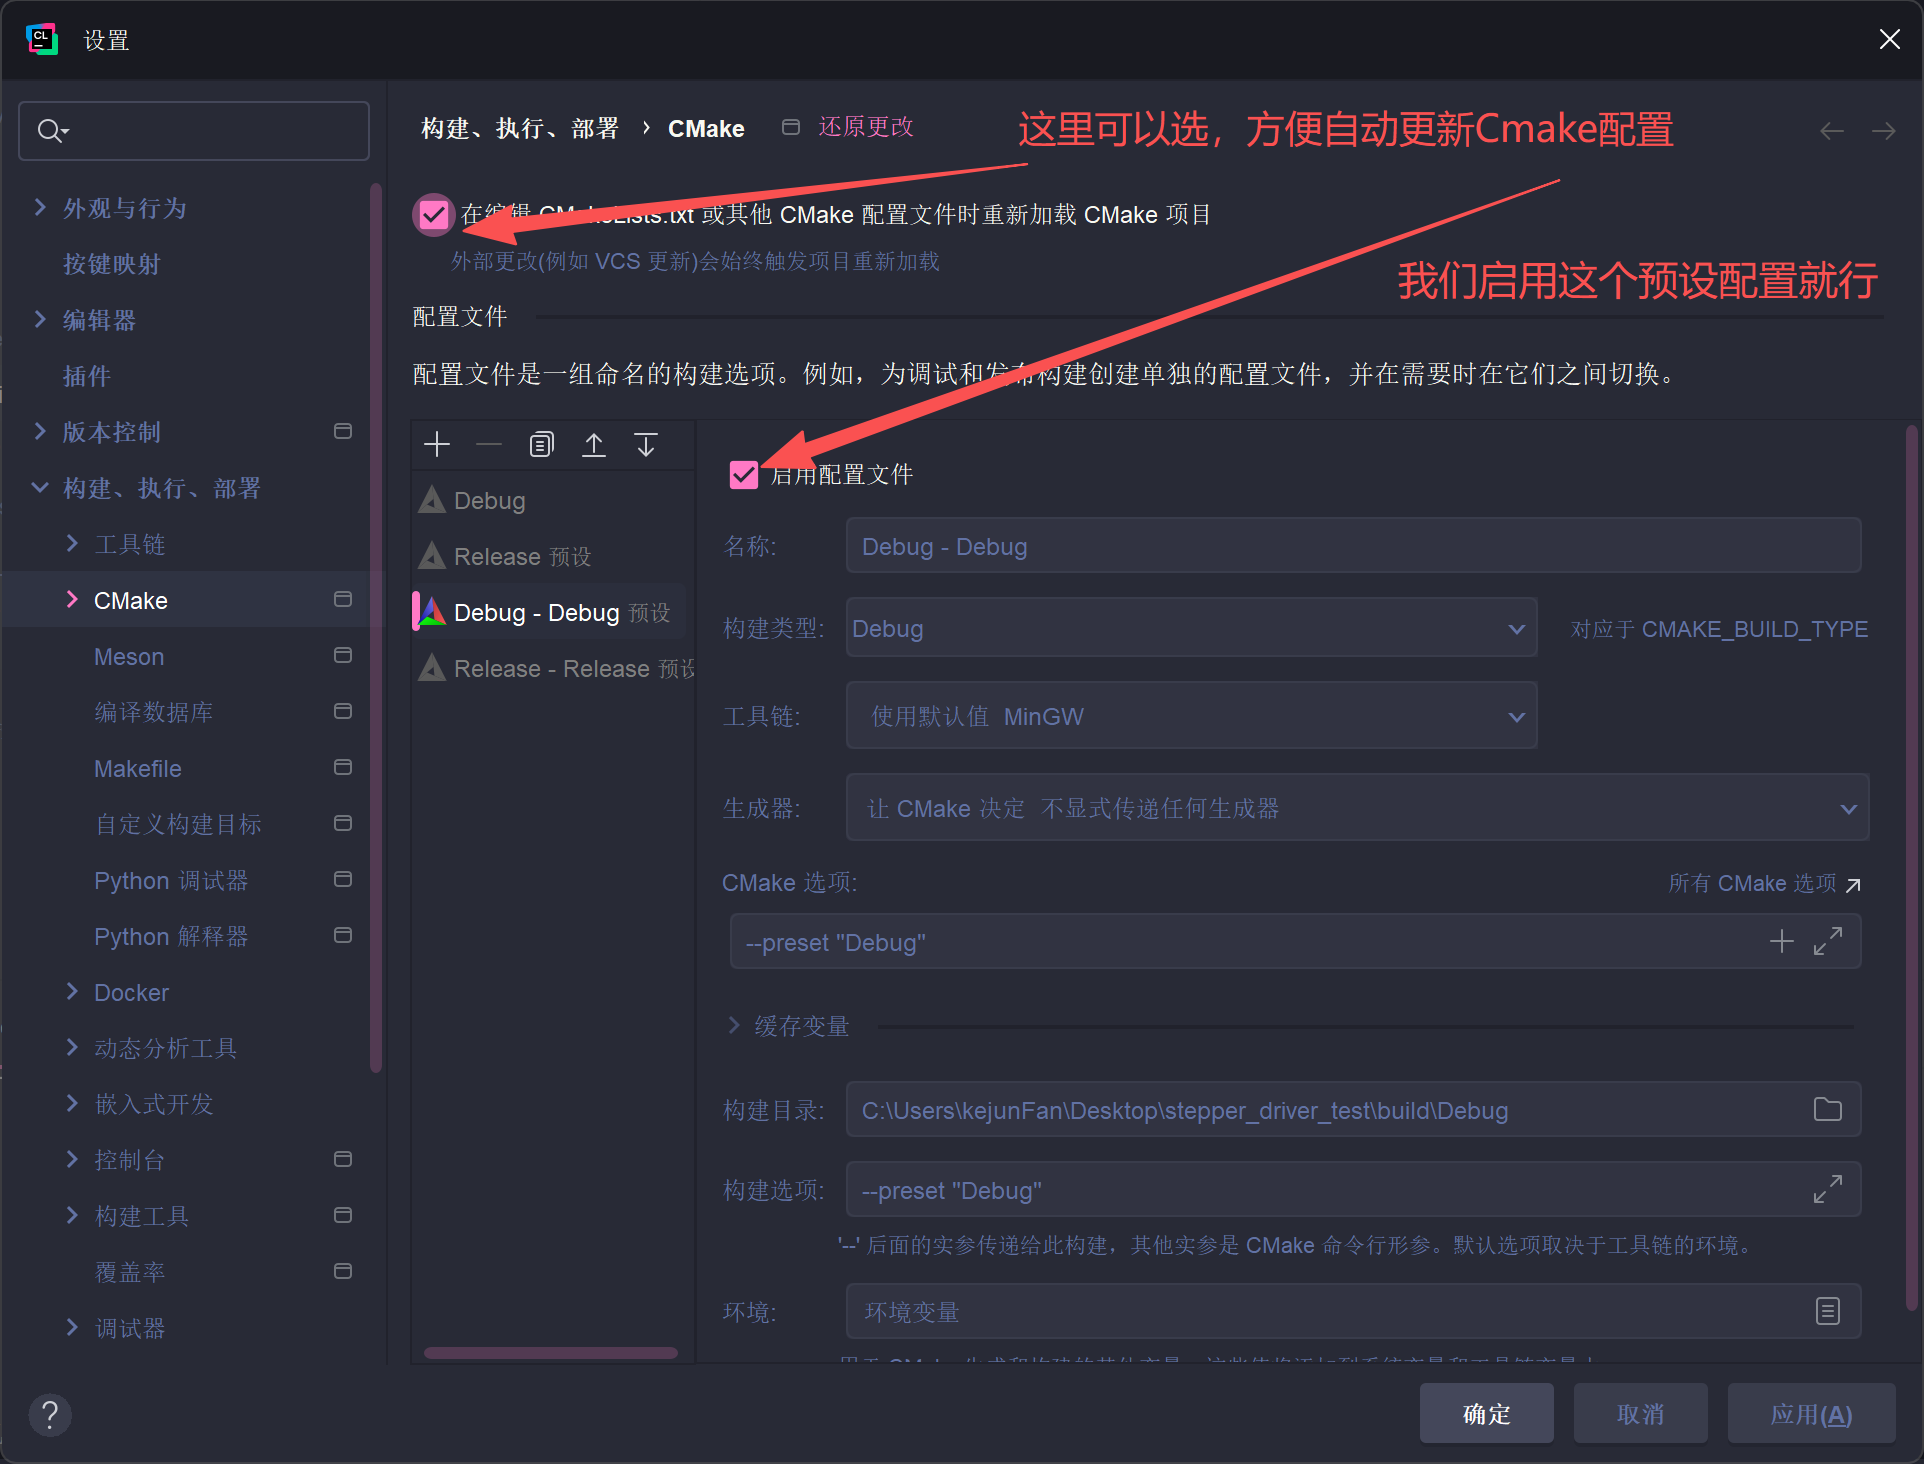
Task: Expand the build options field editor
Action: (1828, 1189)
